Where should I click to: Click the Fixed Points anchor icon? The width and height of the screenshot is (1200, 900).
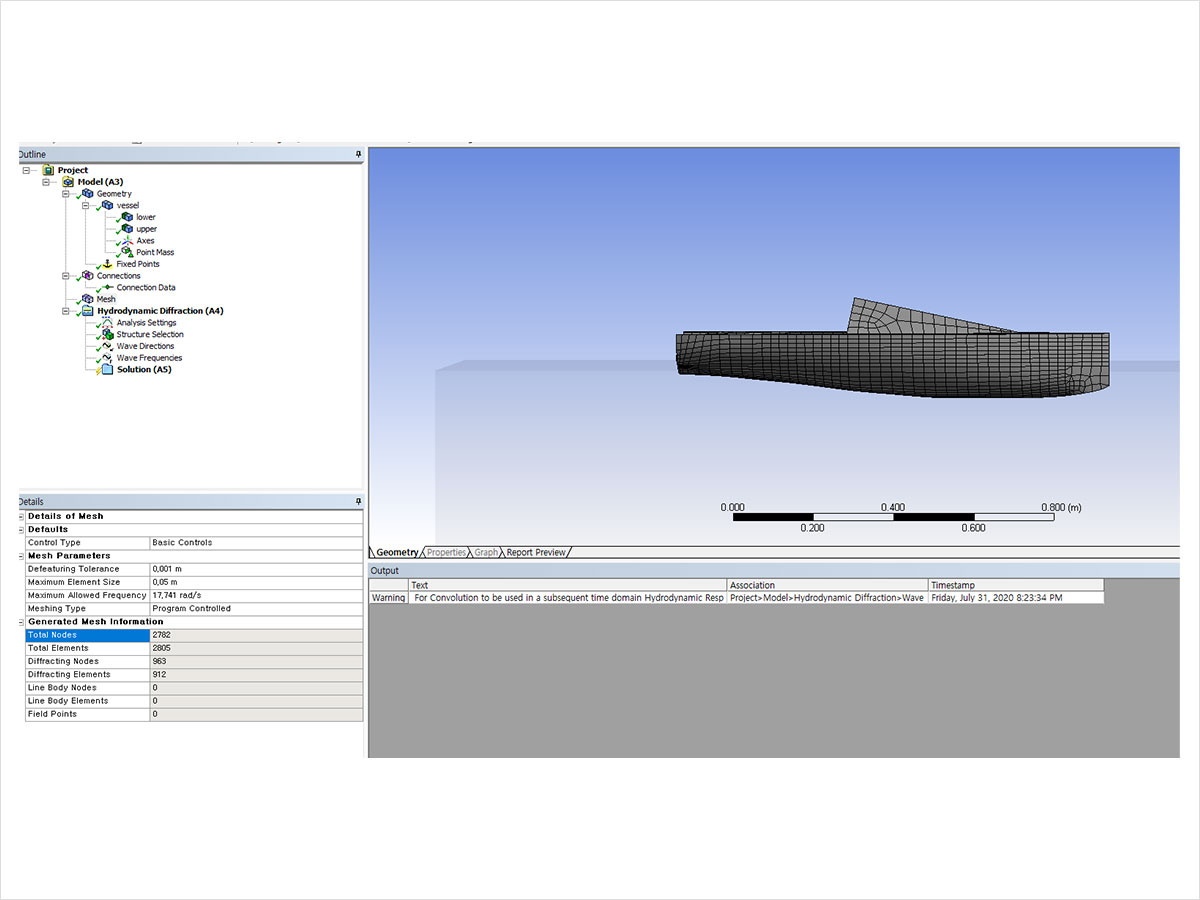107,264
